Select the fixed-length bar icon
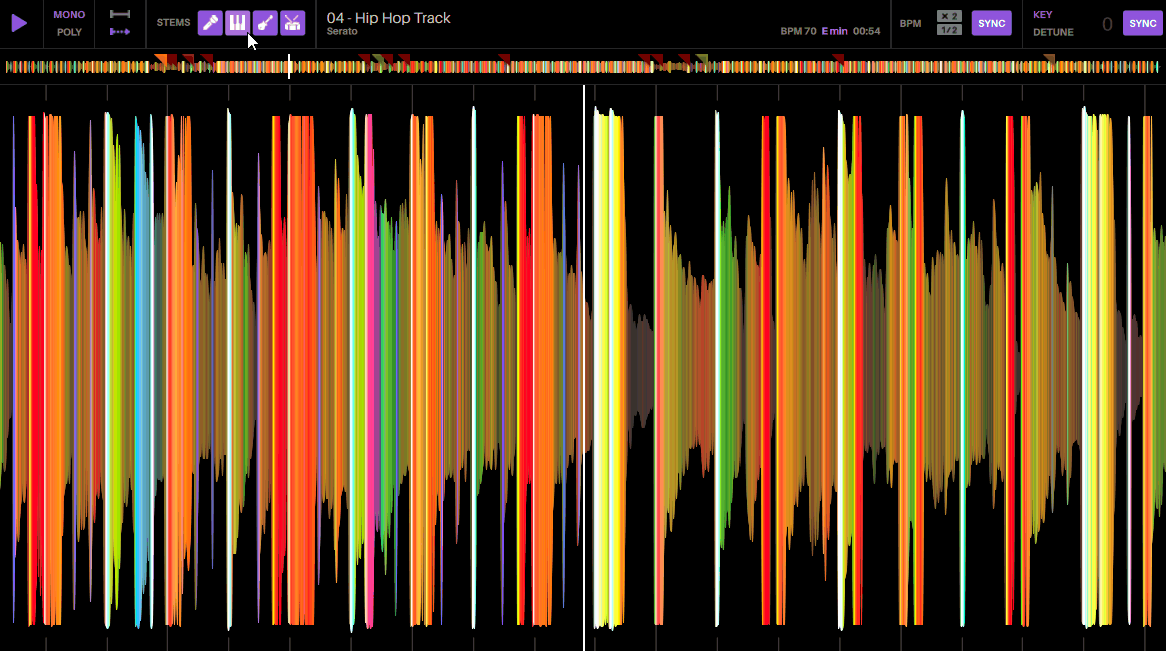Image resolution: width=1166 pixels, height=651 pixels. click(x=120, y=14)
